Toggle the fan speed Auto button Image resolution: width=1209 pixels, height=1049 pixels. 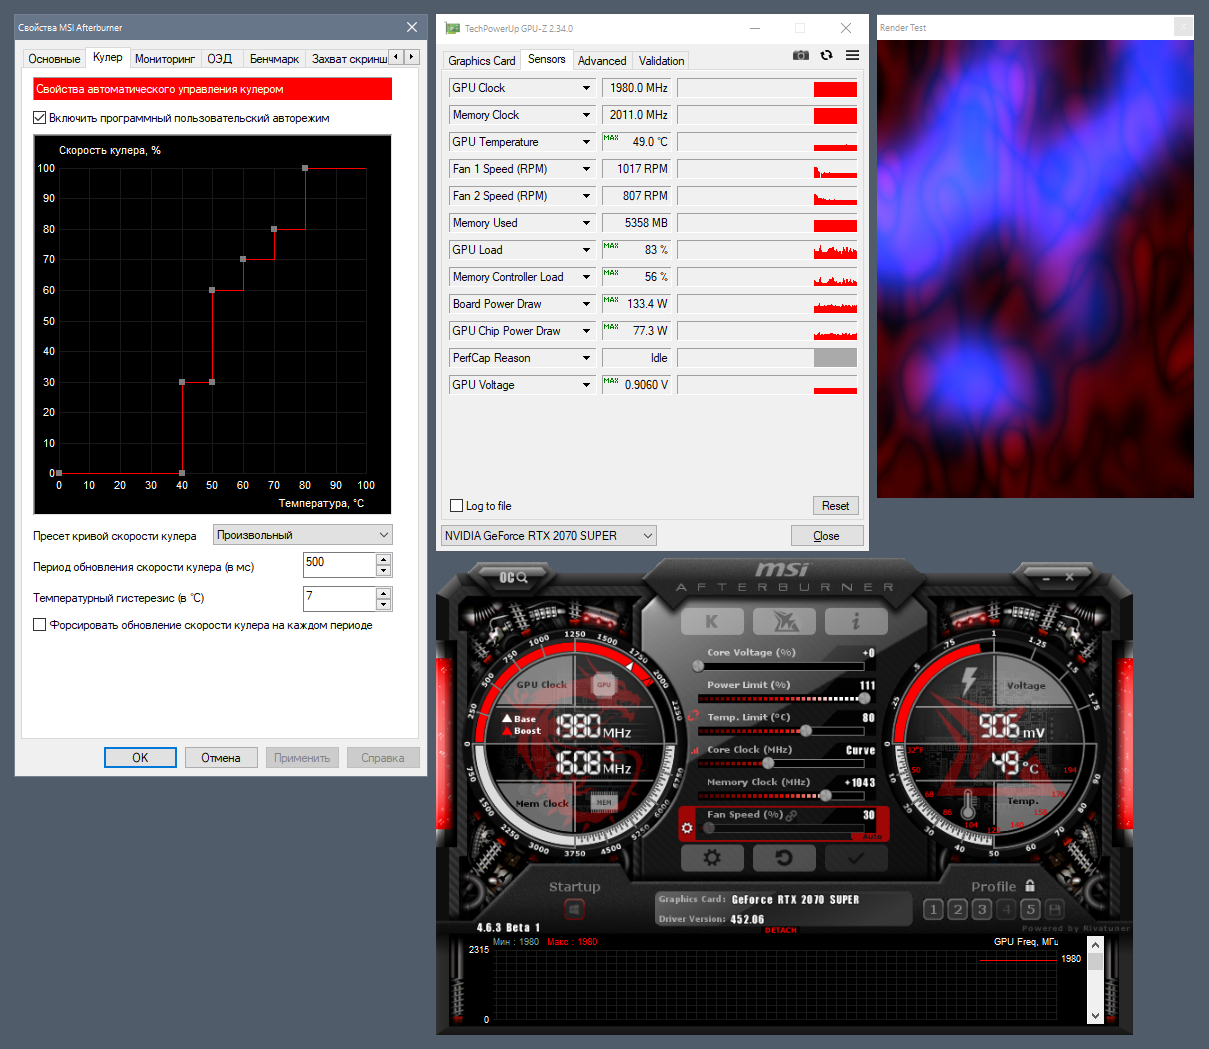tap(872, 836)
